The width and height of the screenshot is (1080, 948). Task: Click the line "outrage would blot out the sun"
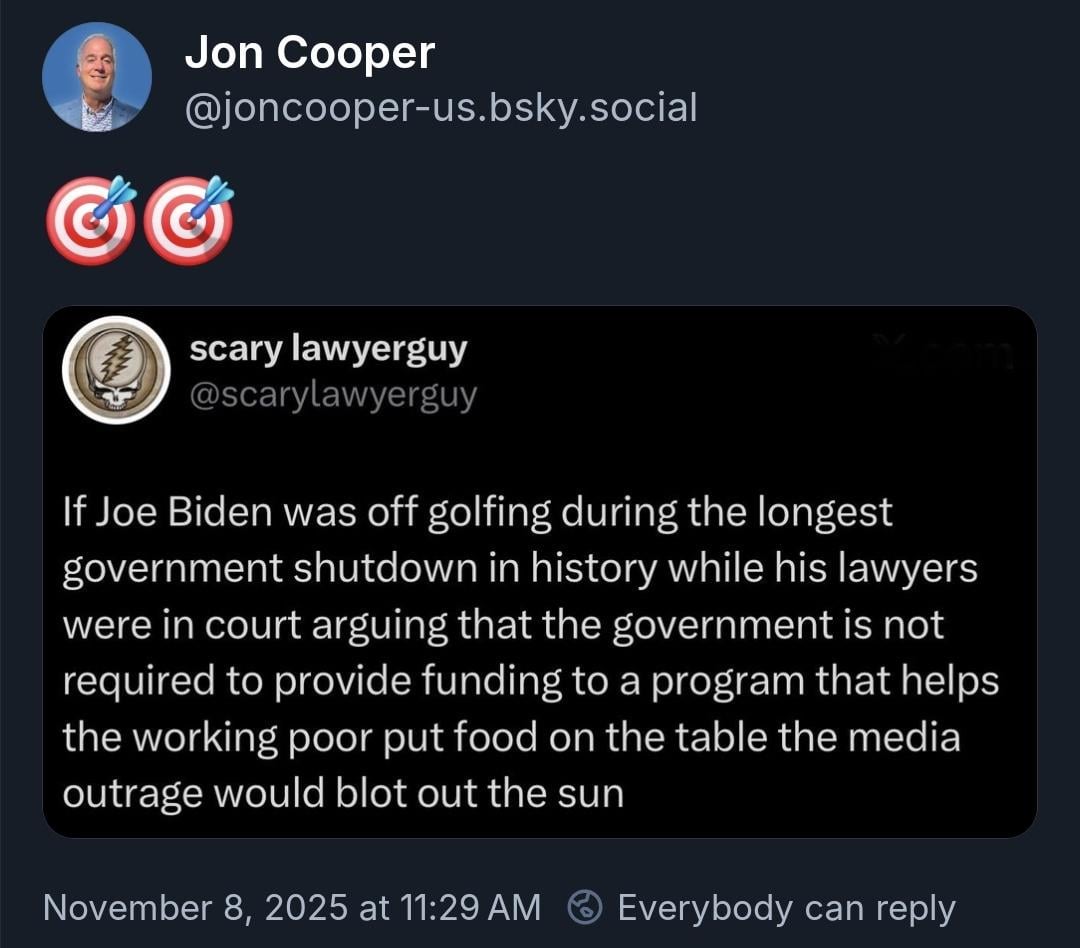point(343,792)
